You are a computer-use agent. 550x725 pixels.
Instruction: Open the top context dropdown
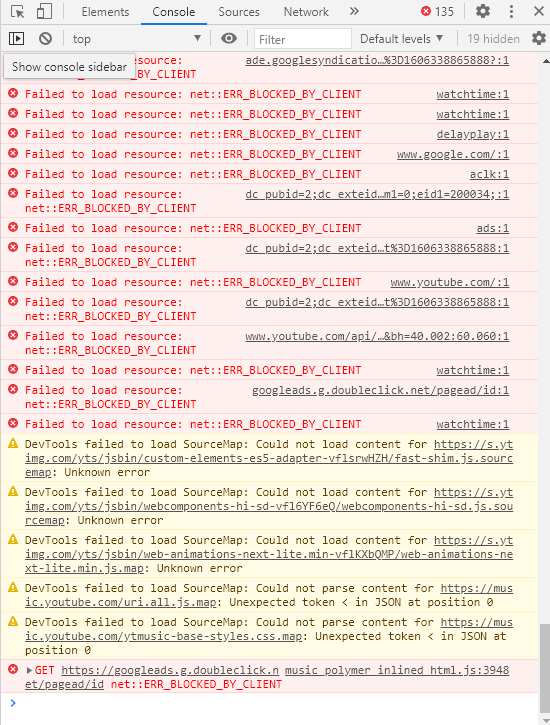[x=137, y=39]
